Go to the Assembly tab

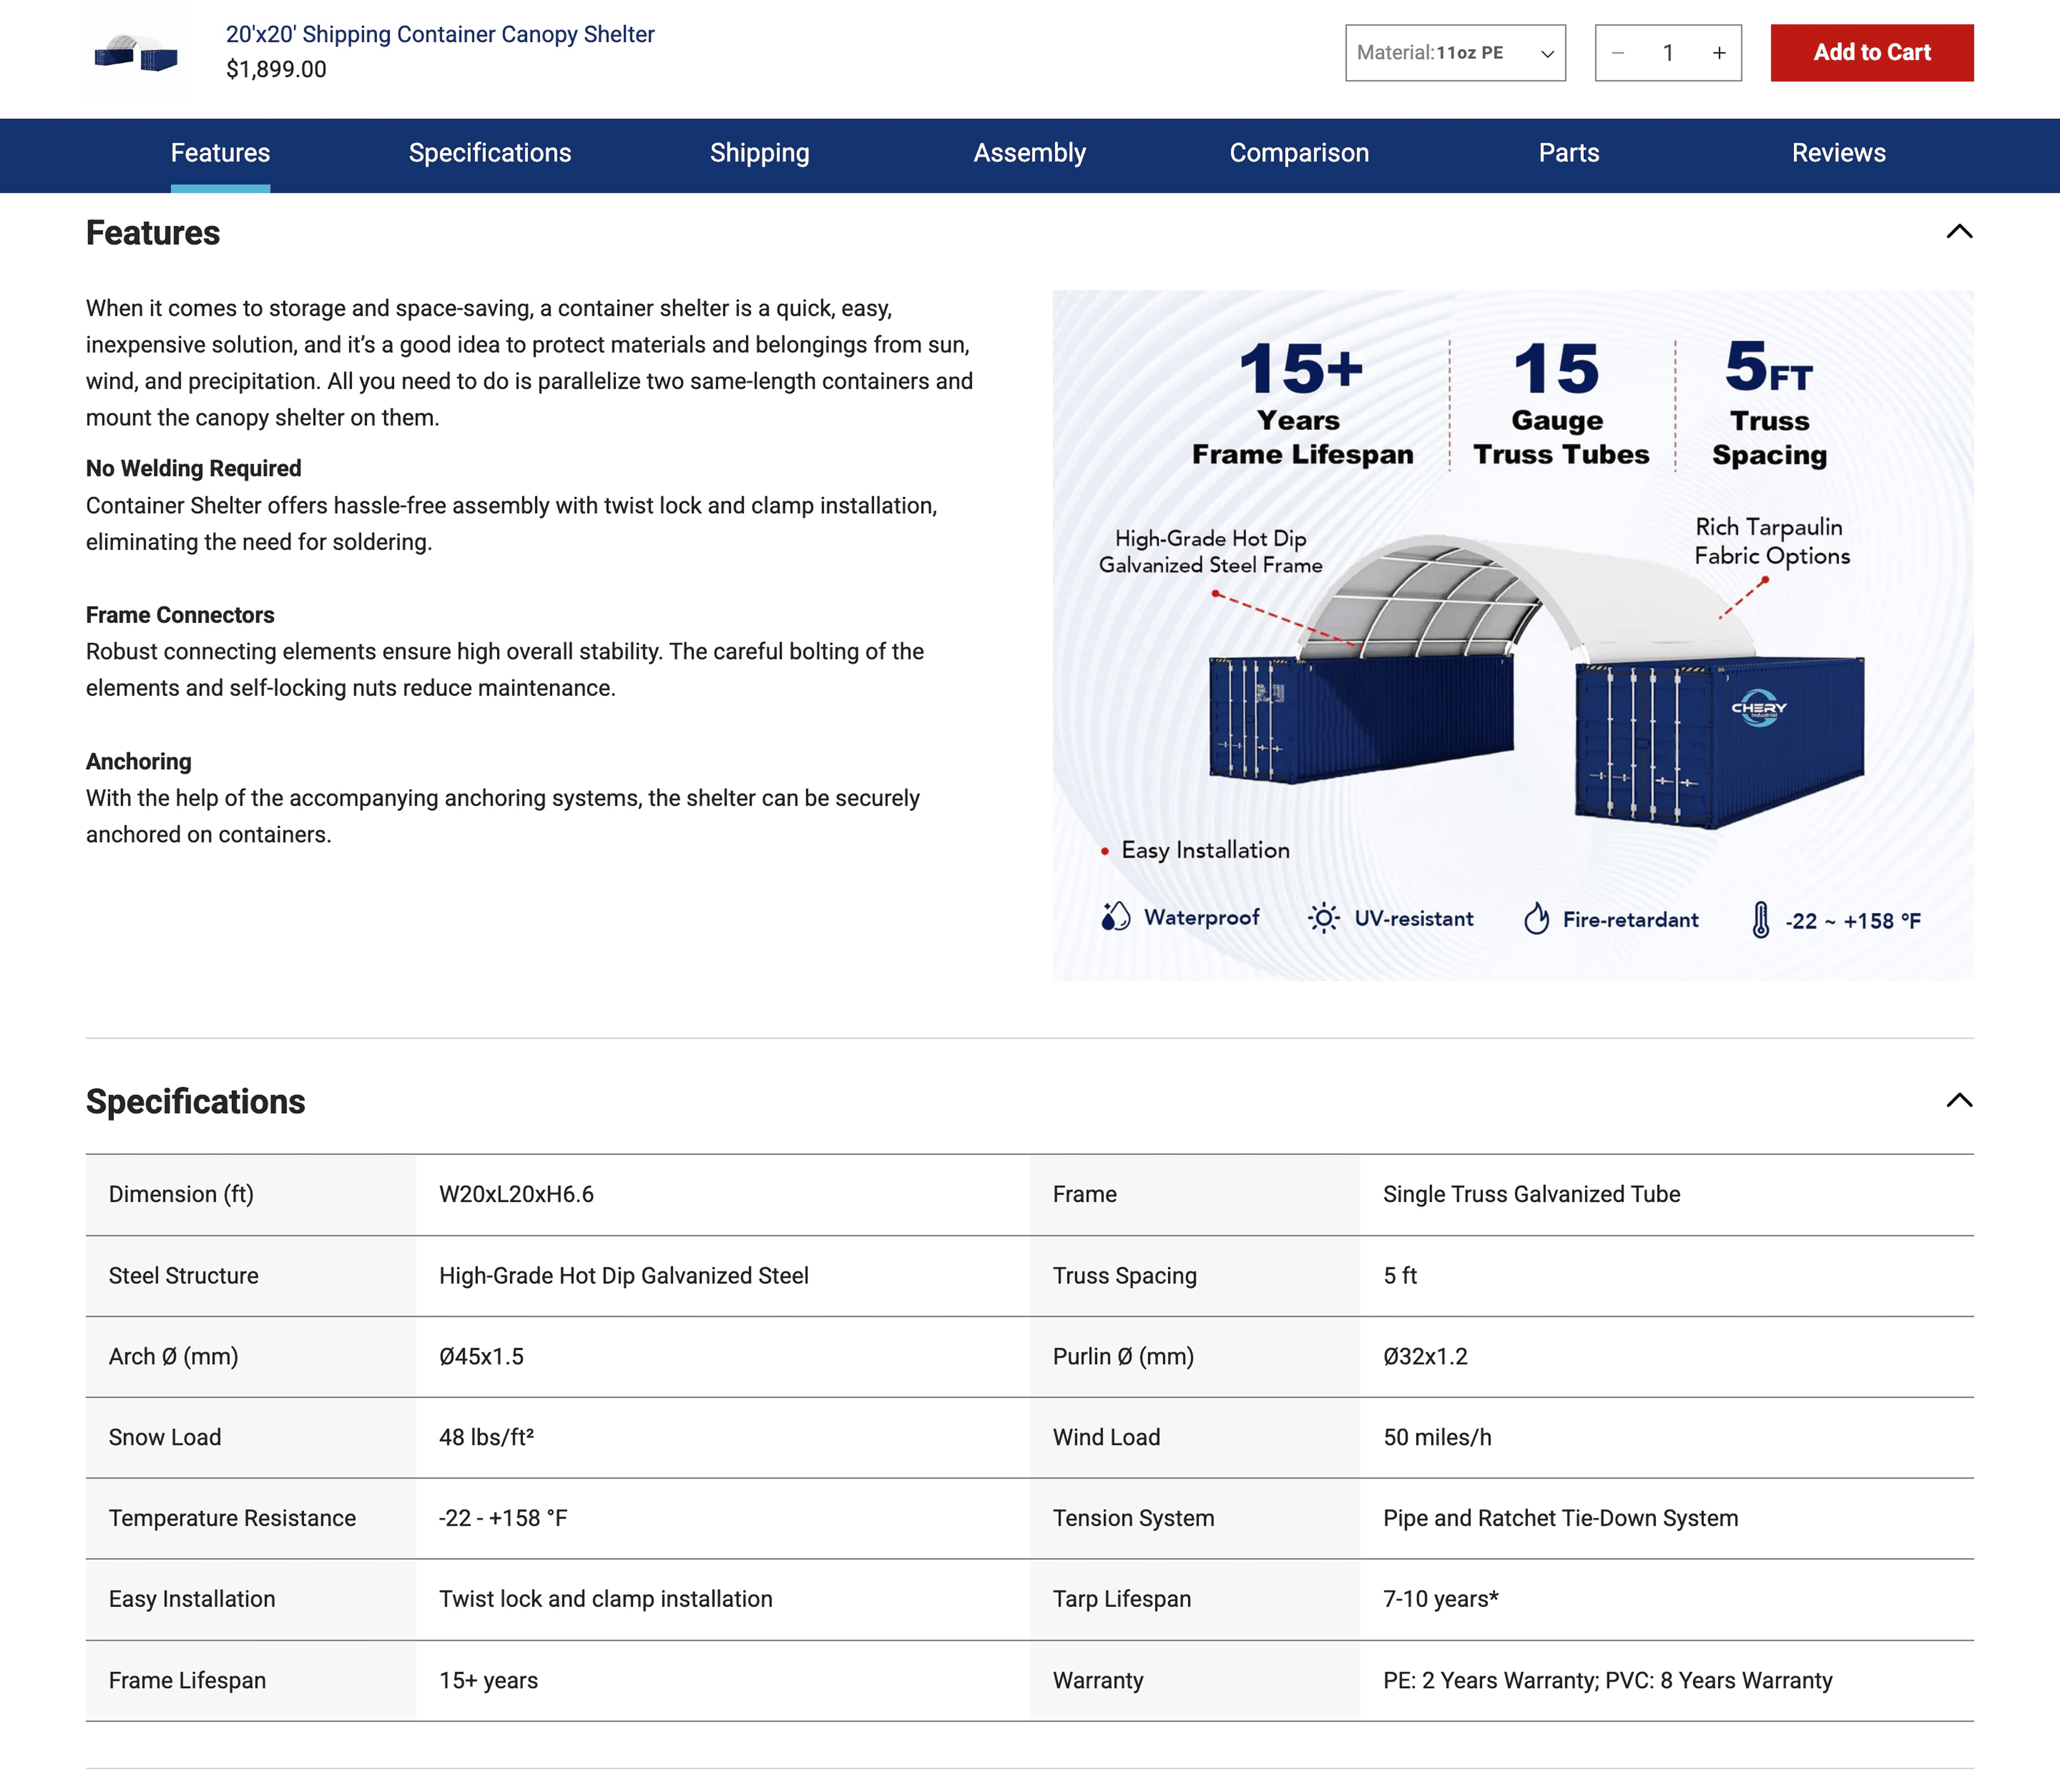(x=1029, y=153)
